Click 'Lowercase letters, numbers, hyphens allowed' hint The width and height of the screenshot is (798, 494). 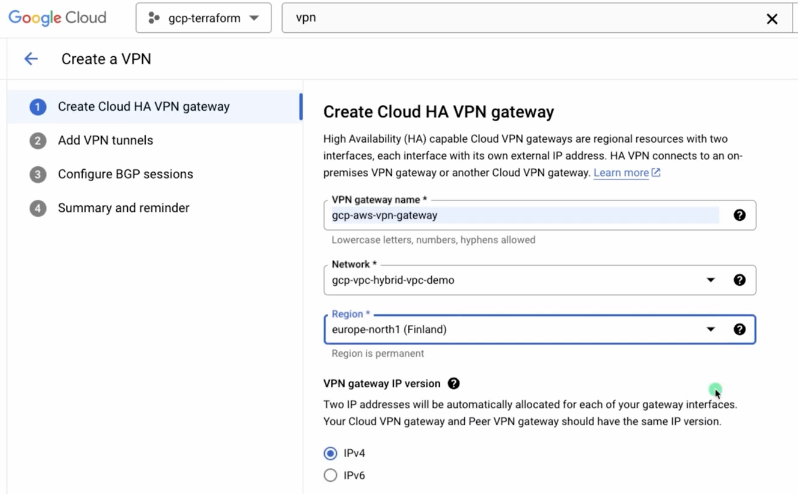434,240
